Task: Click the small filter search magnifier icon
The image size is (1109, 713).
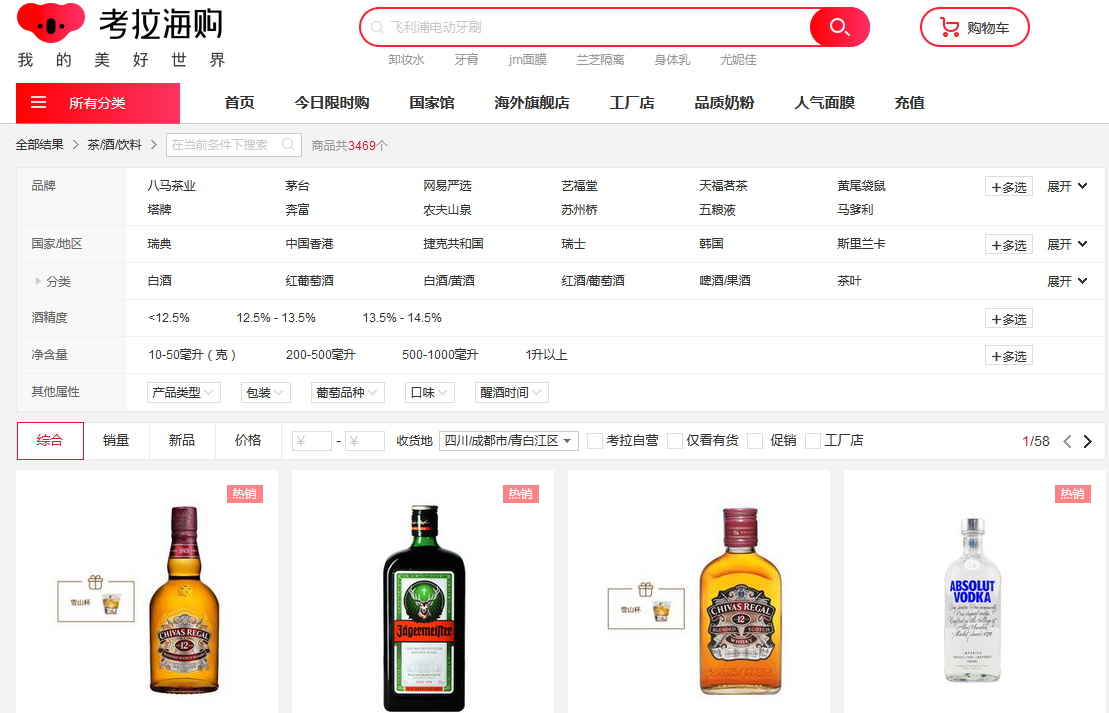Action: [288, 145]
